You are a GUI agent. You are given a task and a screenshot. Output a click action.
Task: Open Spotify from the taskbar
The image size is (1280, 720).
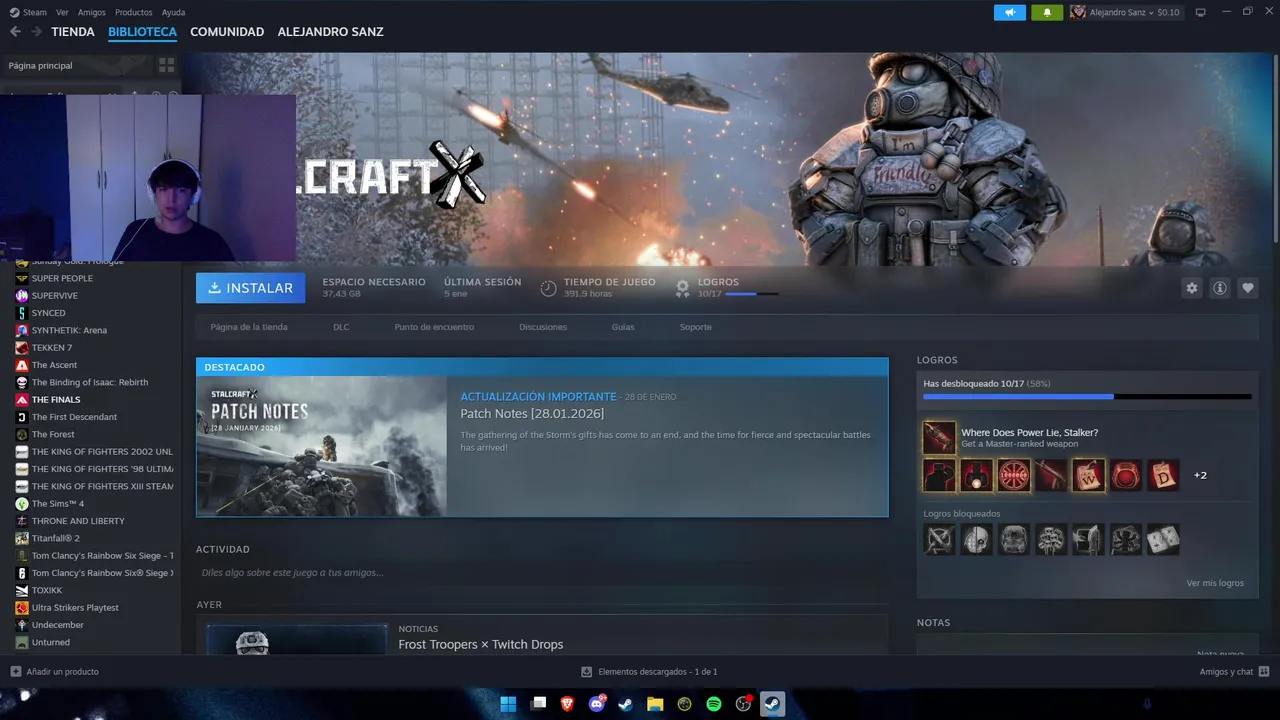pyautogui.click(x=714, y=704)
